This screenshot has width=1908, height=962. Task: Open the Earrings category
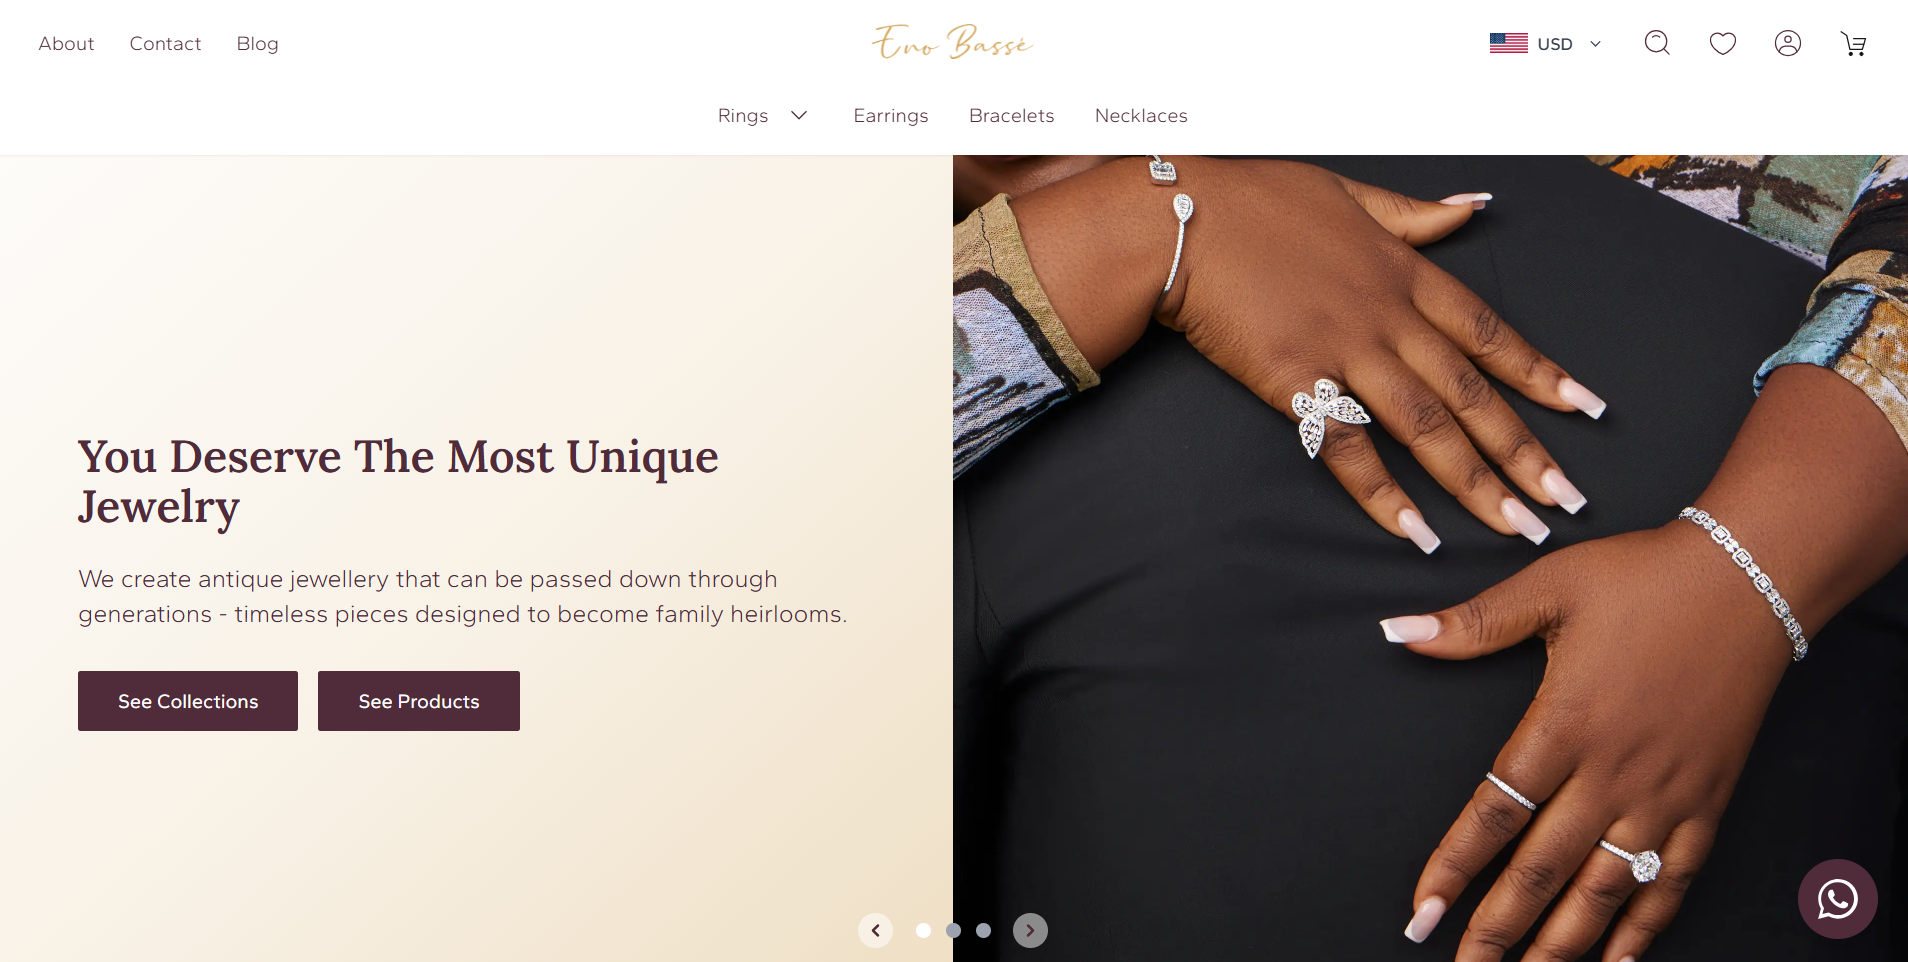click(890, 115)
